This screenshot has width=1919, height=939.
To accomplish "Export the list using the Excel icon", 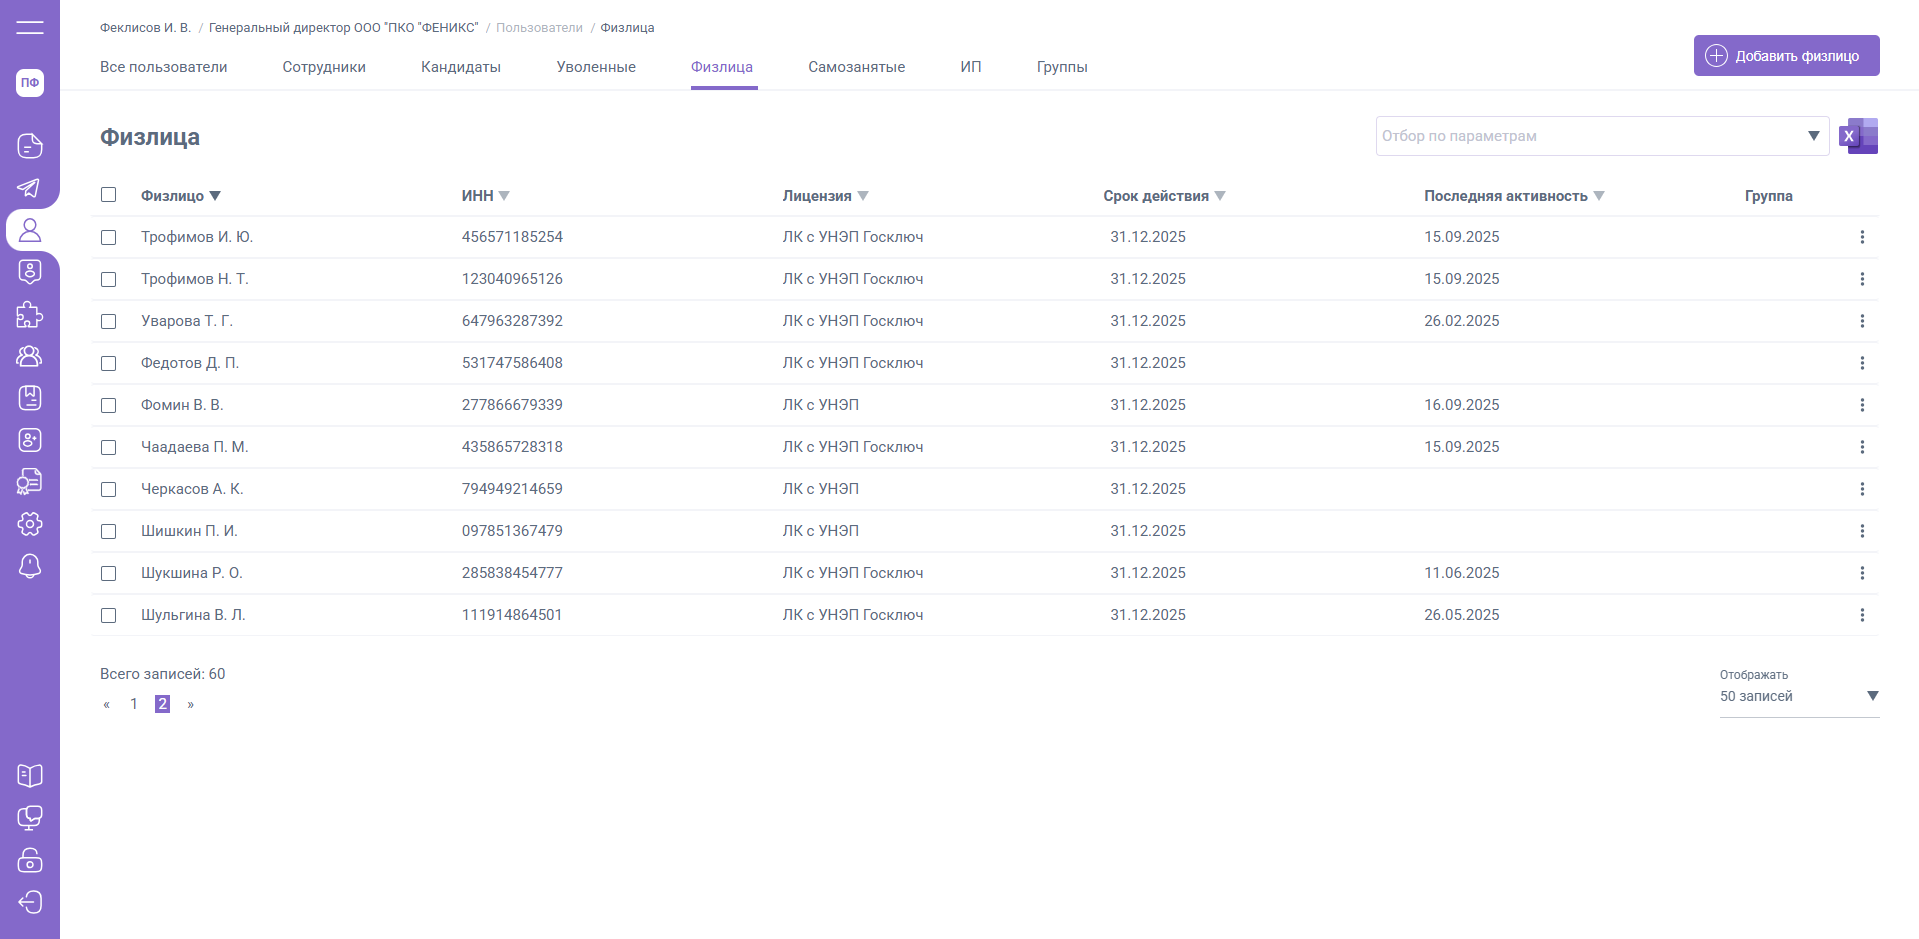I will pos(1859,136).
